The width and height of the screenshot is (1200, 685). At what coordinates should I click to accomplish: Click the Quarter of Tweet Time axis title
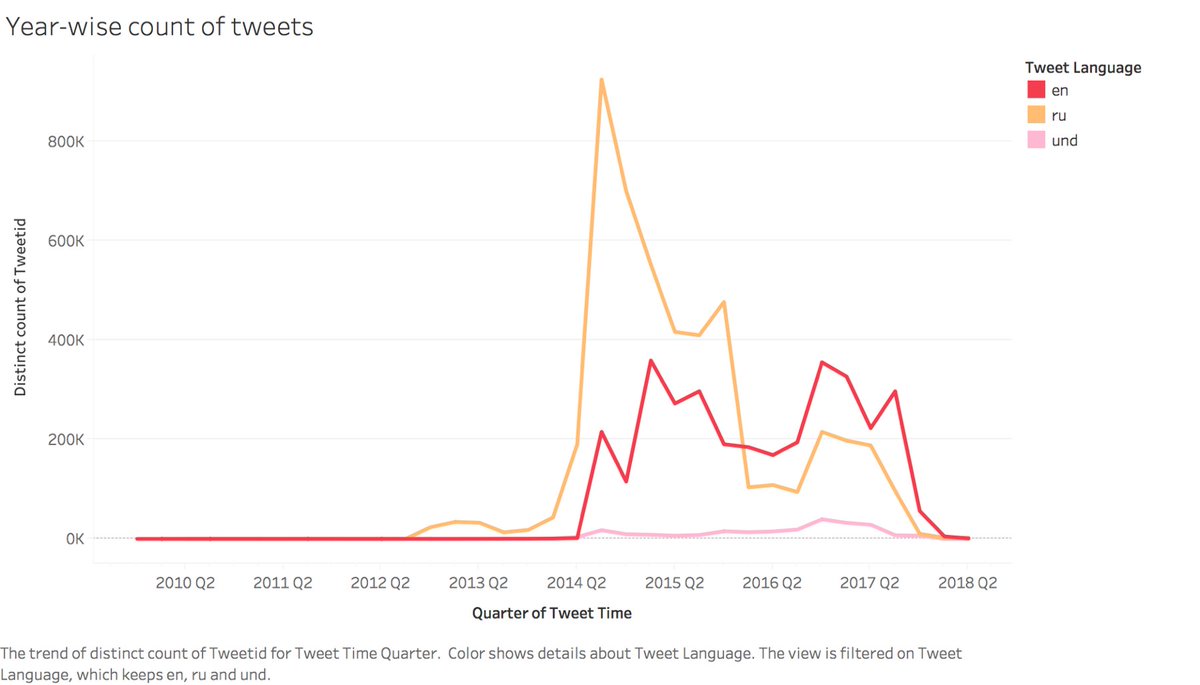(x=552, y=613)
